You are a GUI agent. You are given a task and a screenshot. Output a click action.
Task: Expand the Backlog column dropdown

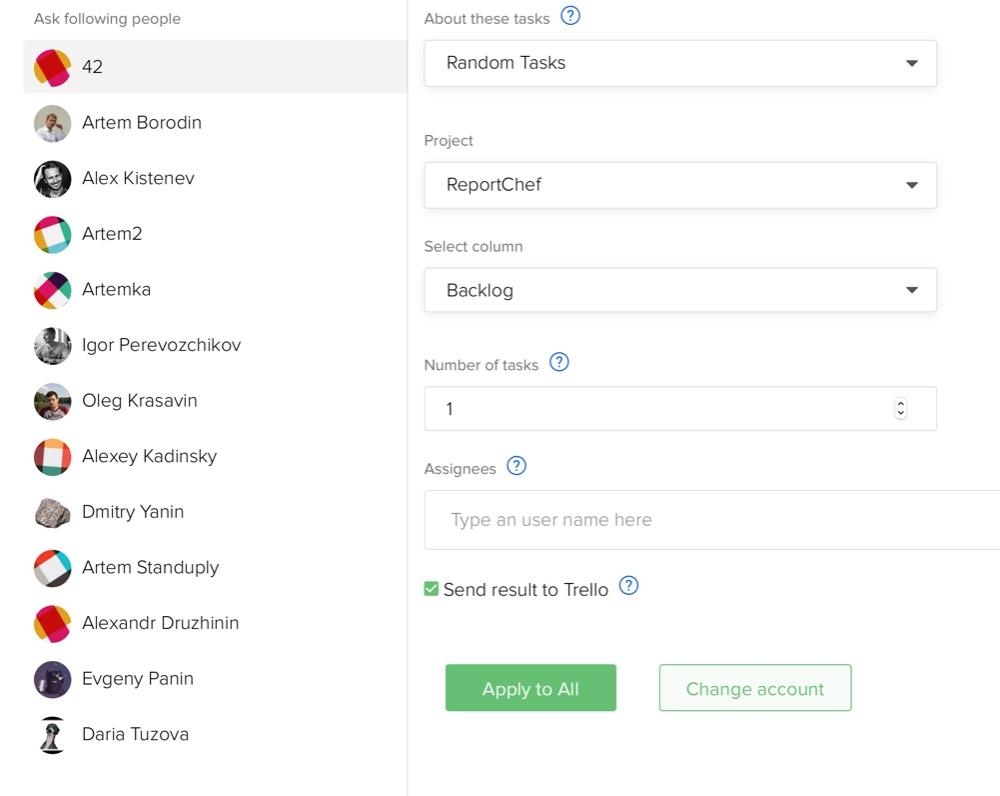680,290
